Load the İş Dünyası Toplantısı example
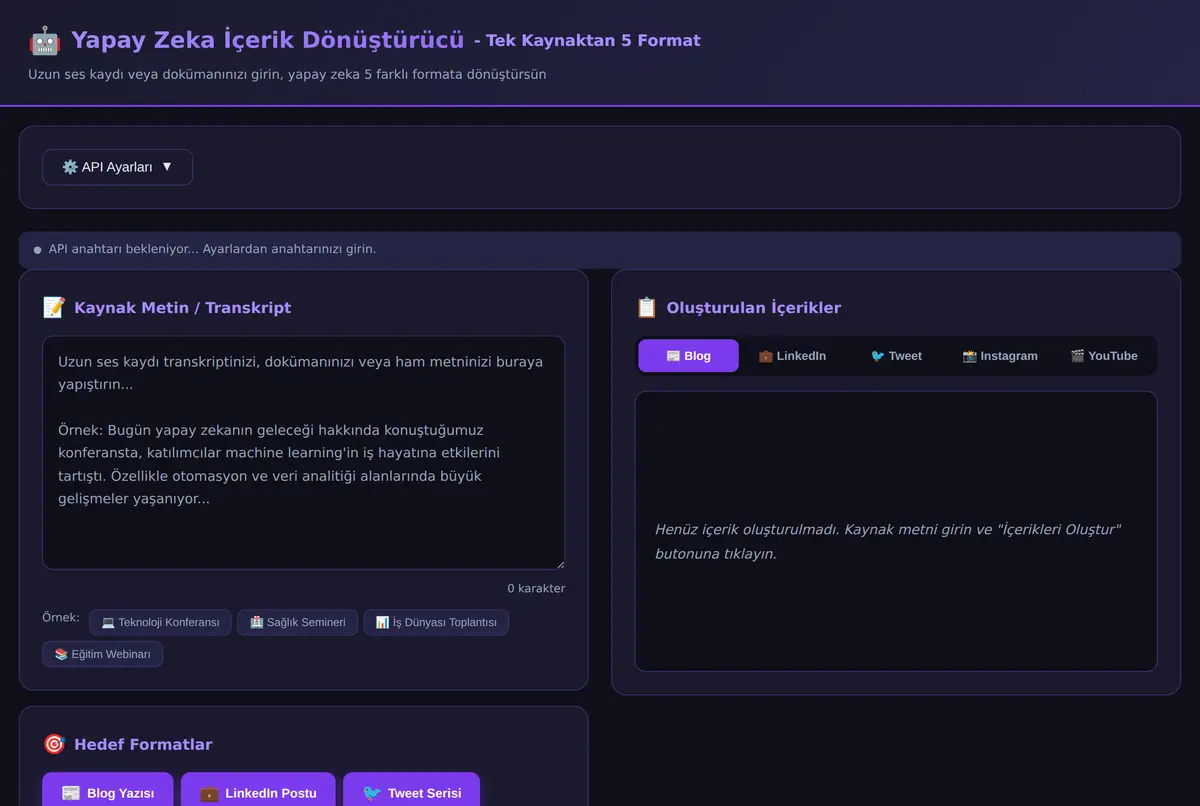This screenshot has height=806, width=1200. click(x=436, y=623)
